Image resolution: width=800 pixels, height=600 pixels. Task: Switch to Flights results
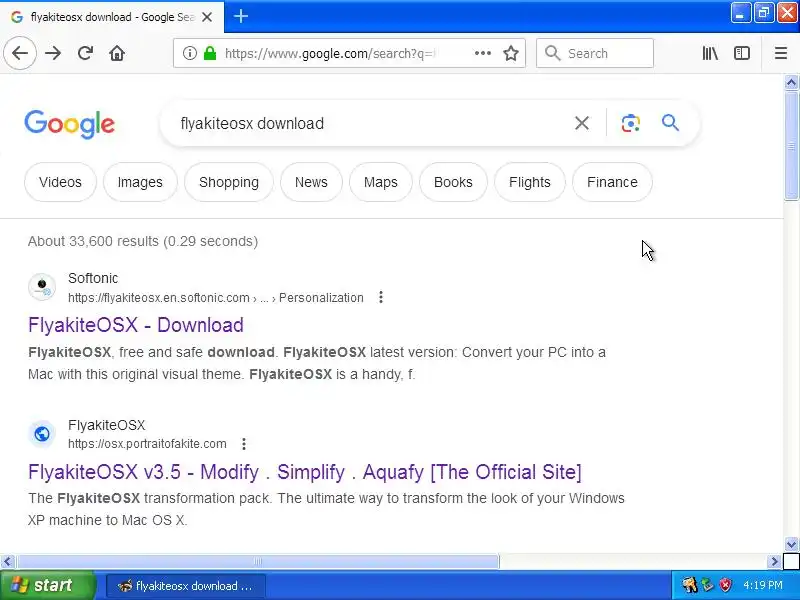pos(530,182)
